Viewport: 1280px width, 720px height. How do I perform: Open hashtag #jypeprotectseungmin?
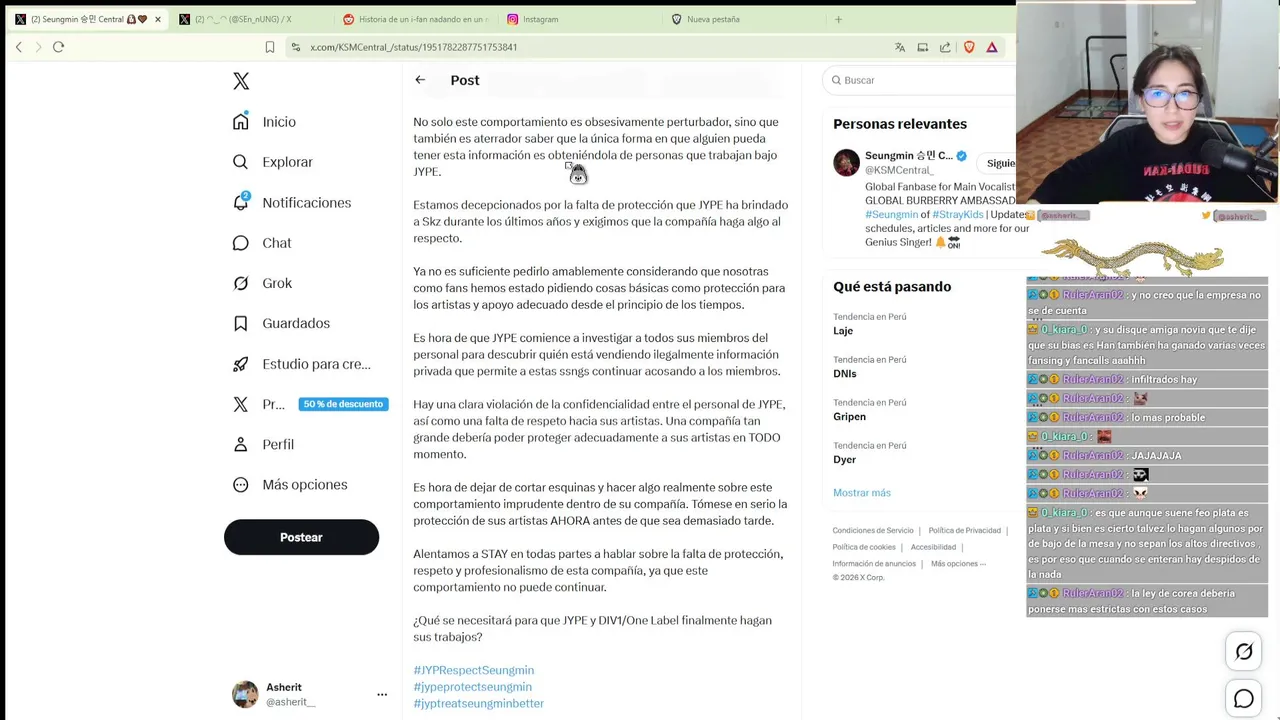(473, 687)
